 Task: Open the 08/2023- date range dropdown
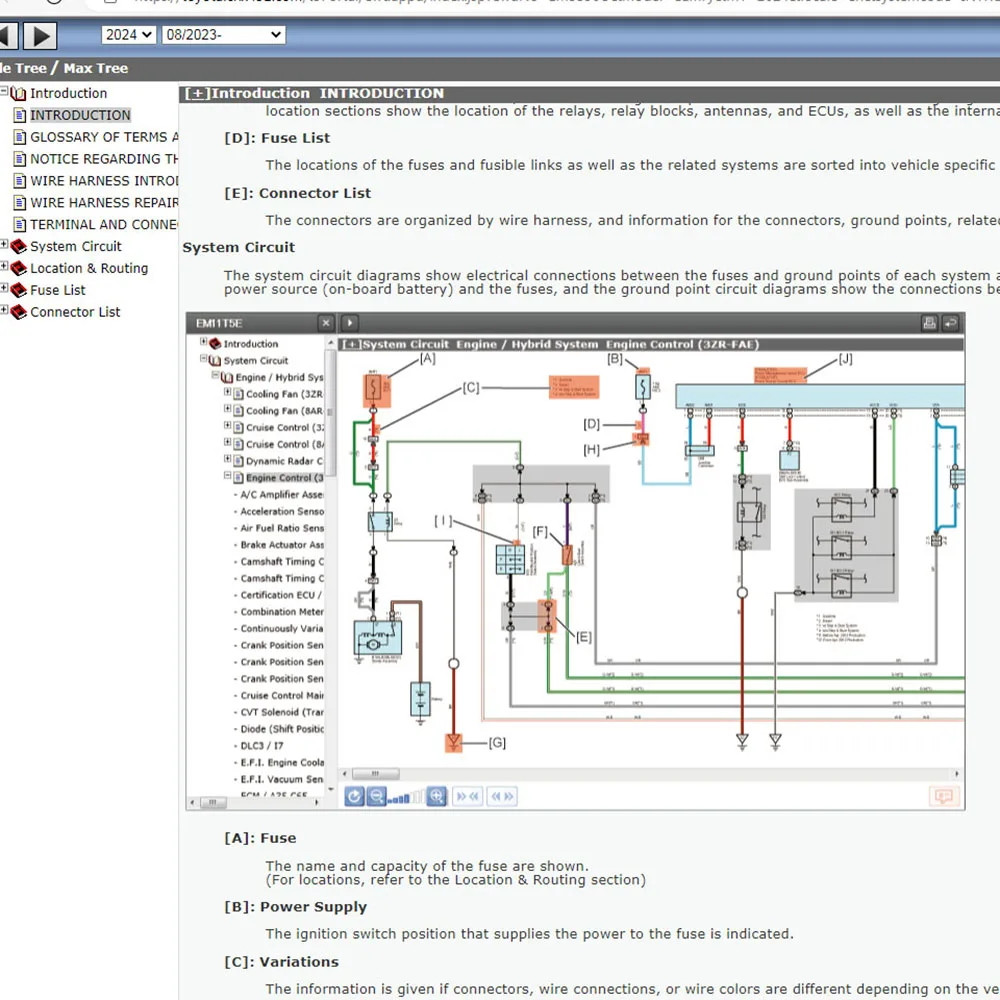[x=223, y=35]
